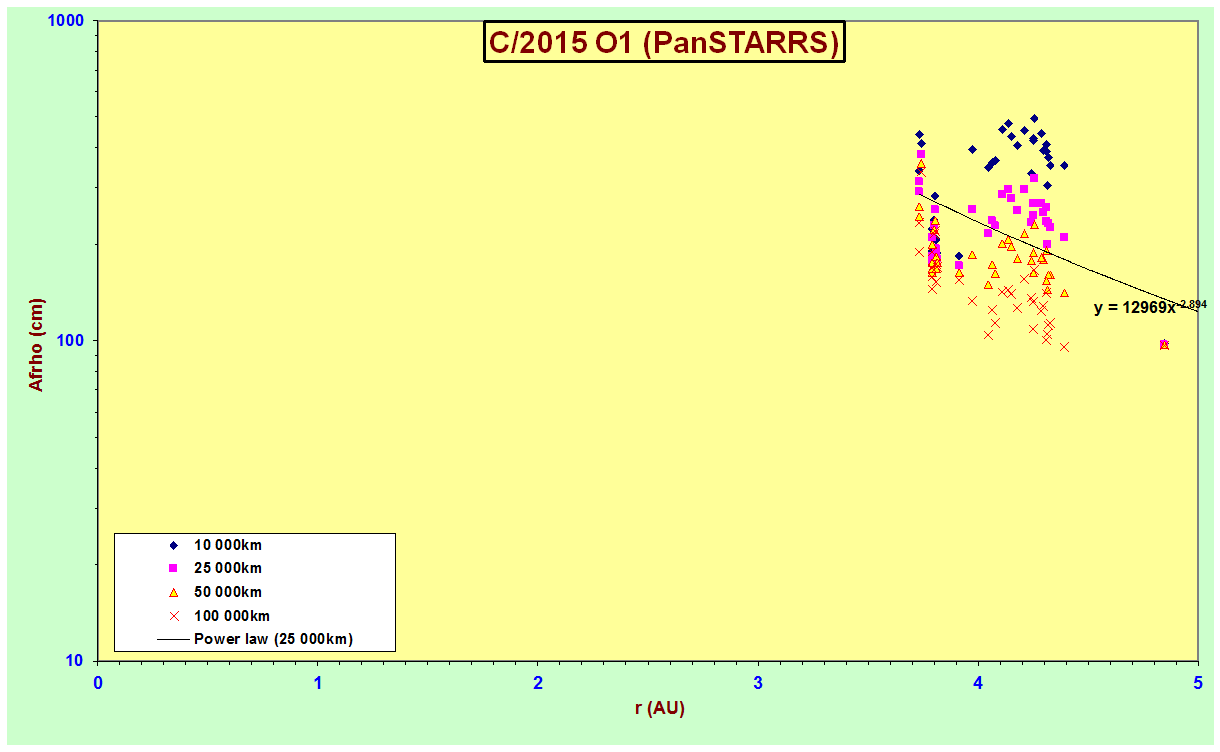
Task: Select the r (AU) horizontal axis title
Action: (660, 708)
